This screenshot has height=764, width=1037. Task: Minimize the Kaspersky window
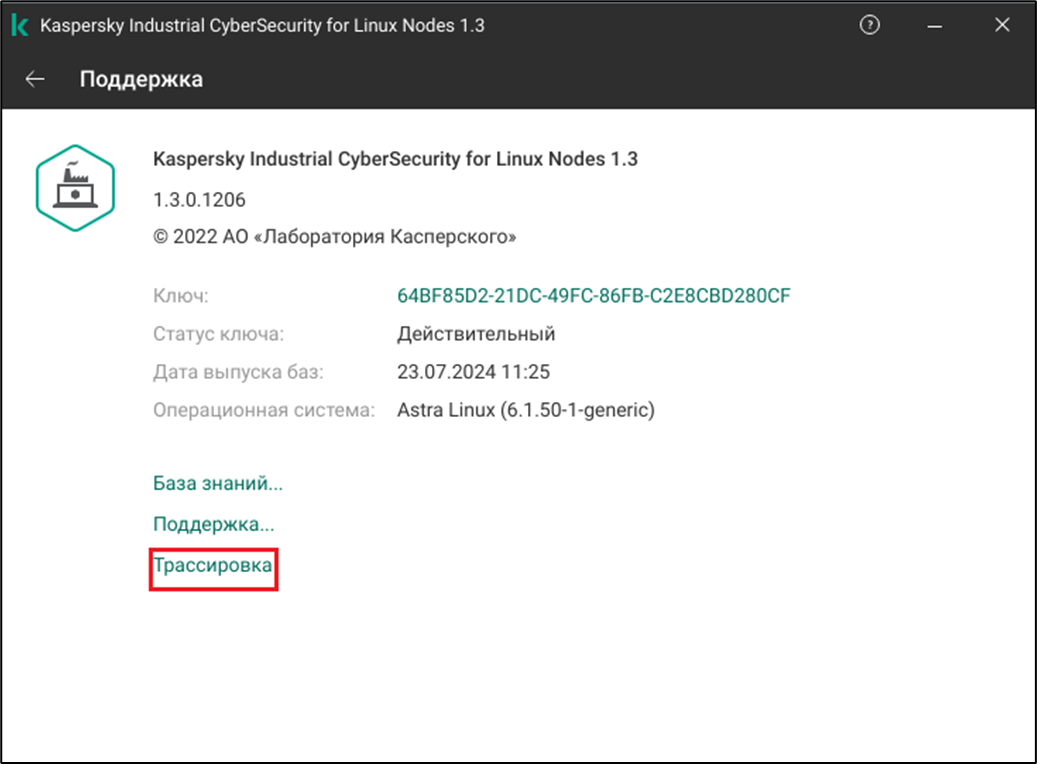935,26
